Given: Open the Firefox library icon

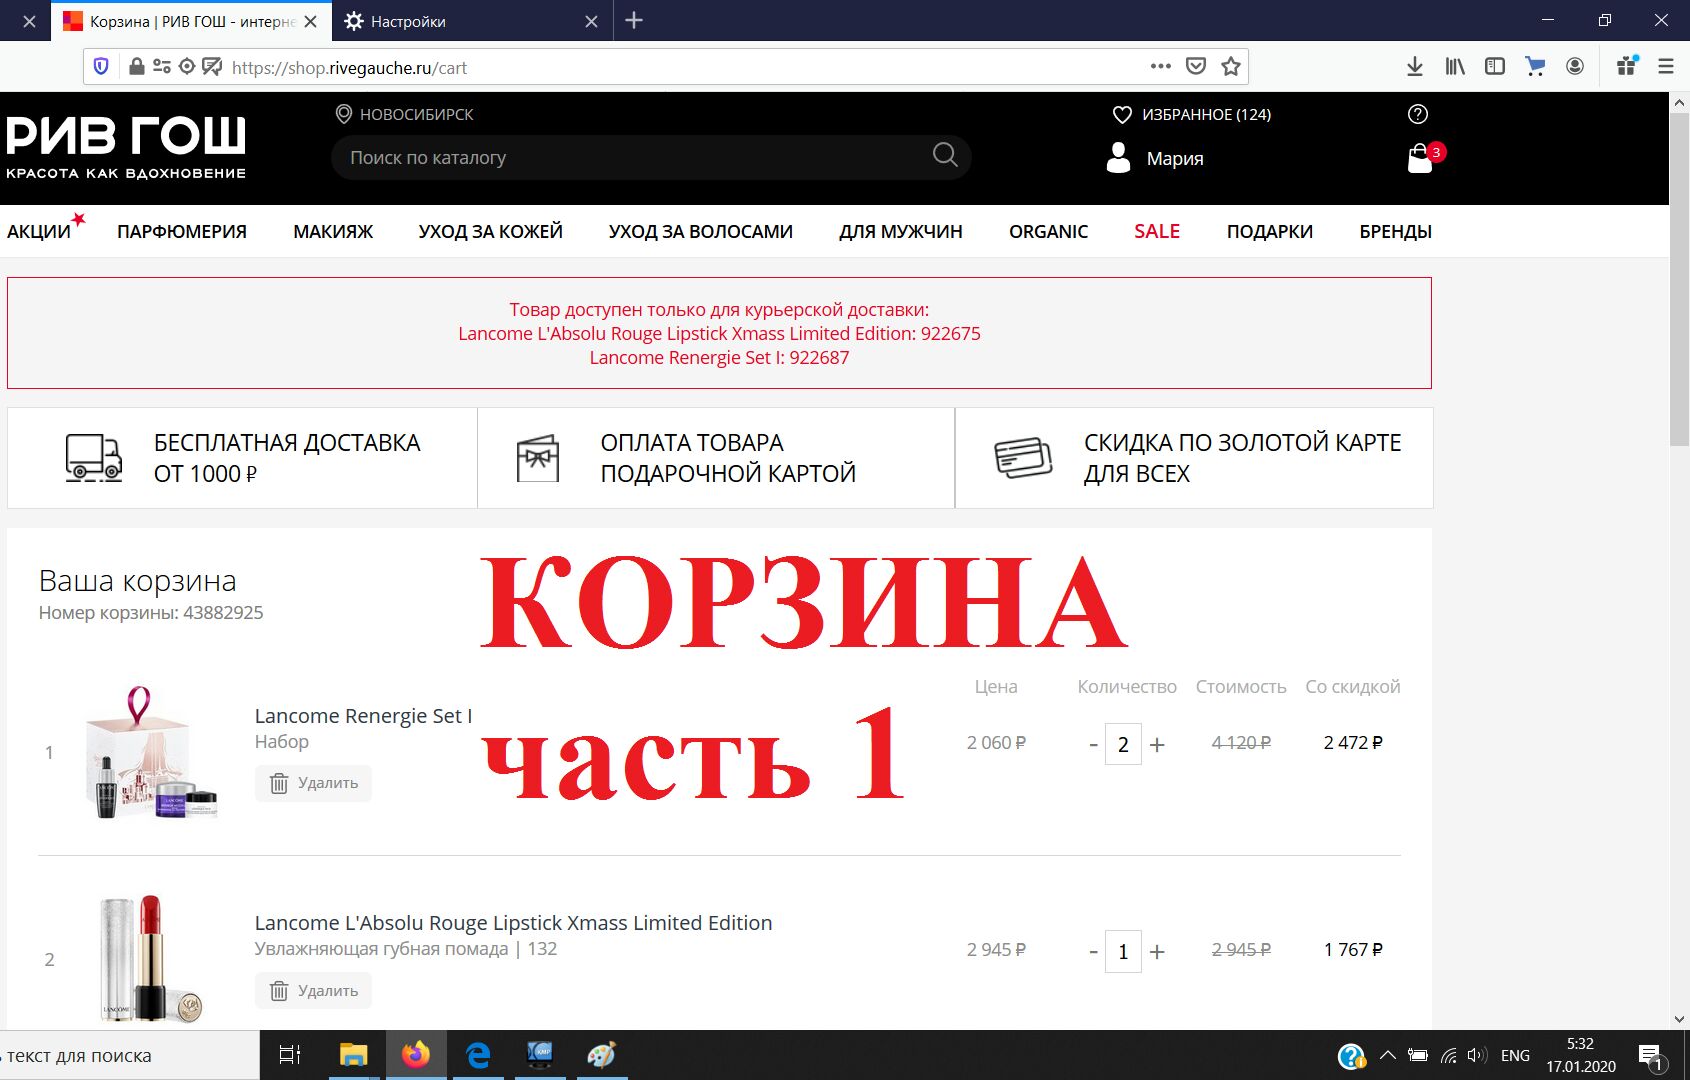Looking at the screenshot, I should point(1455,66).
